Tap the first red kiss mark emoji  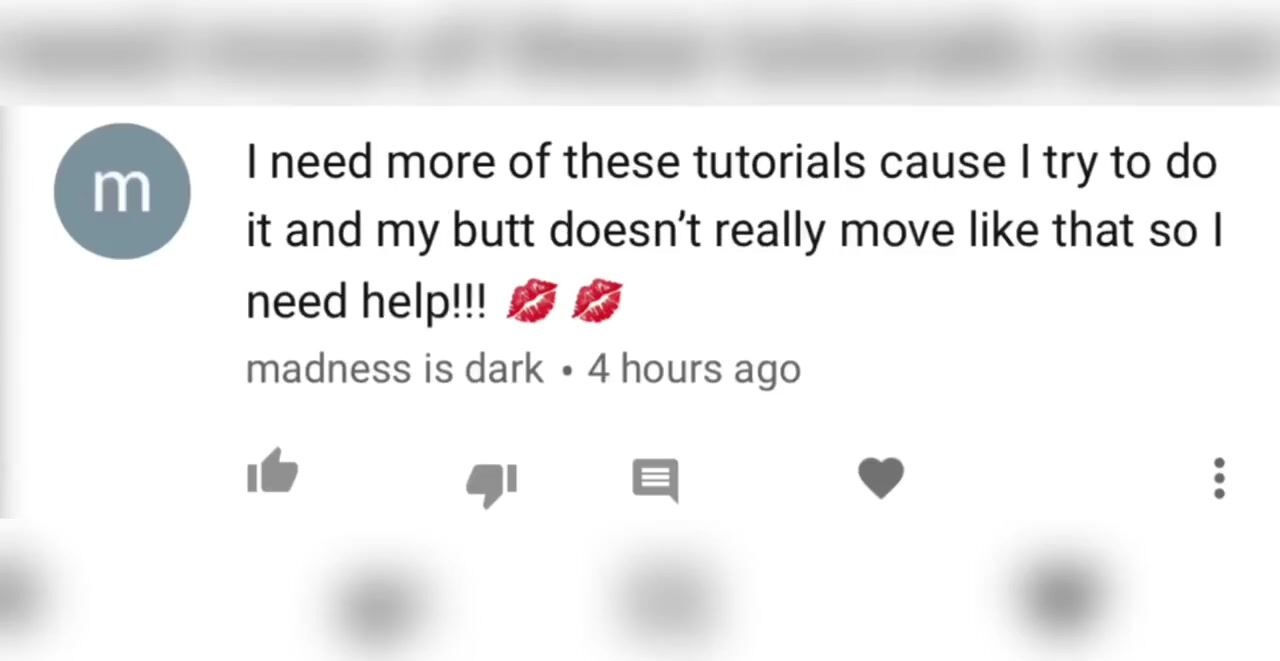(x=531, y=301)
